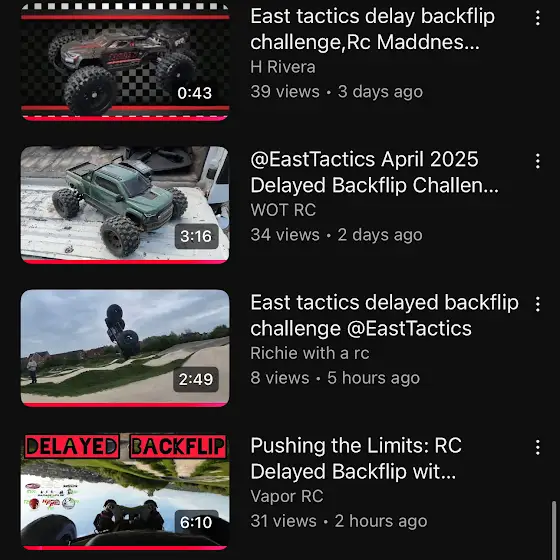Click the 3:16 duration badge
This screenshot has width=560, height=560.
[x=196, y=236]
